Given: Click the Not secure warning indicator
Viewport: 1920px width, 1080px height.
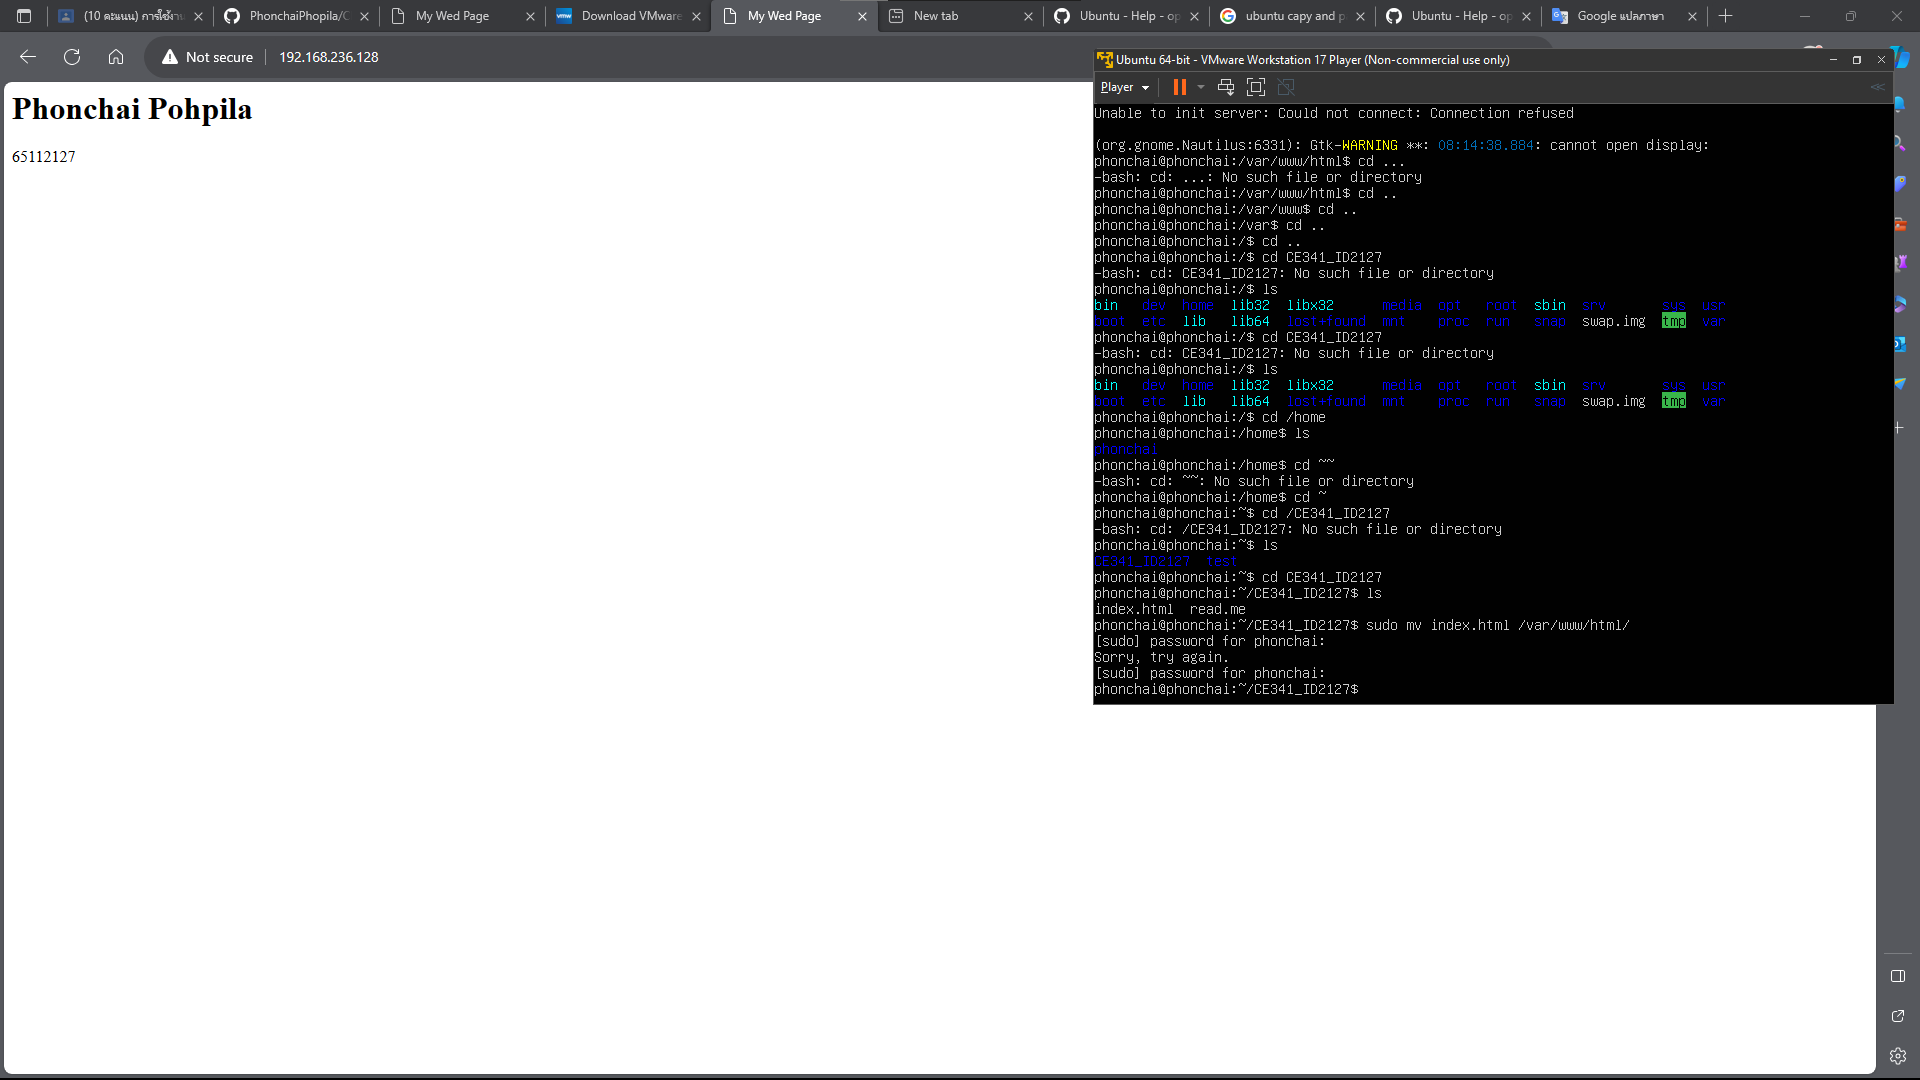Looking at the screenshot, I should [207, 57].
